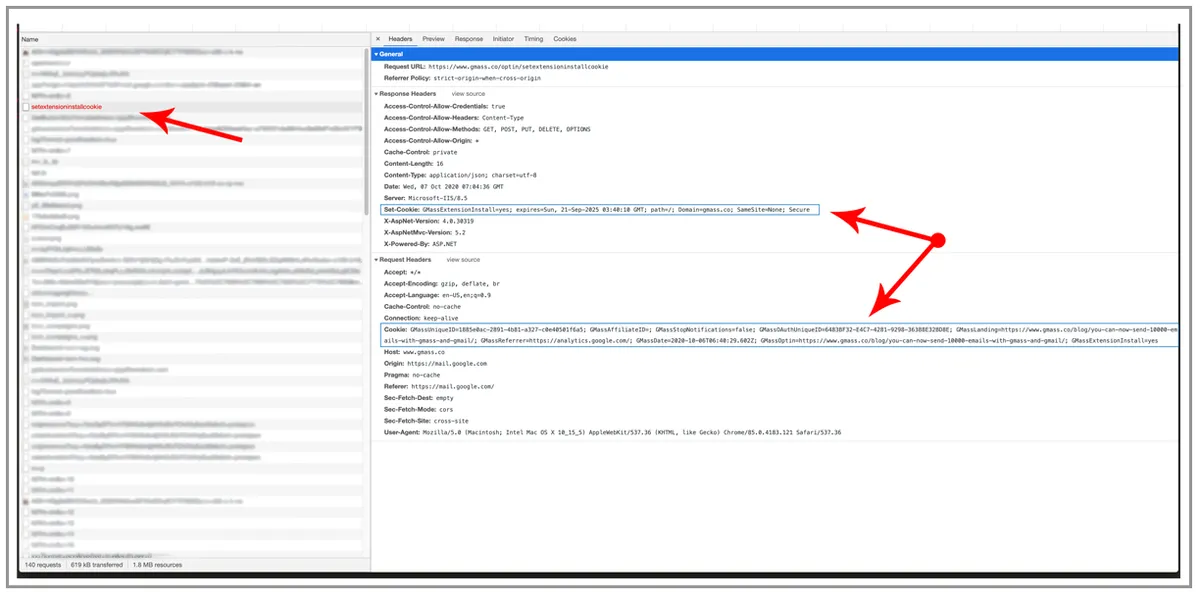Click the Content-Length: 16 row
Image resolution: width=1200 pixels, height=600 pixels.
point(414,164)
